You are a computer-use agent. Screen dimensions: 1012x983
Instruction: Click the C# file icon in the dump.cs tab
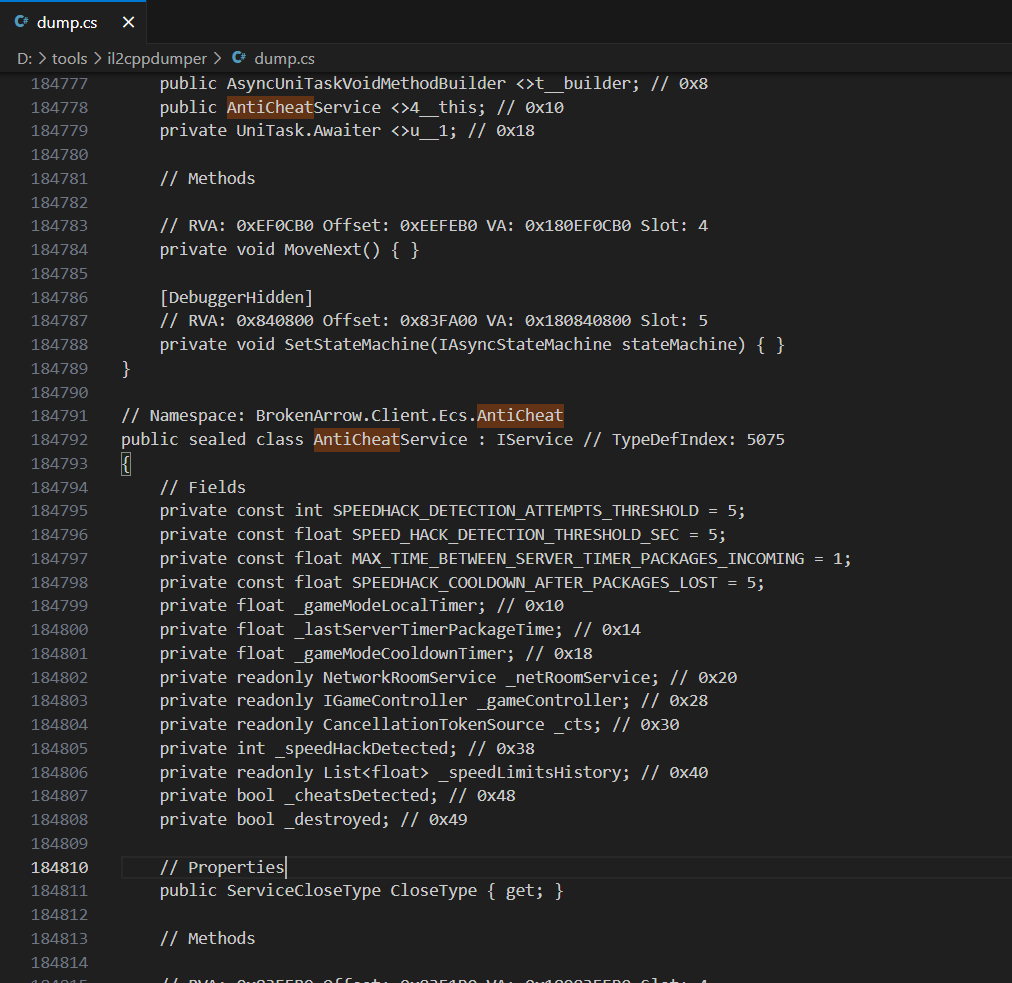[21, 21]
